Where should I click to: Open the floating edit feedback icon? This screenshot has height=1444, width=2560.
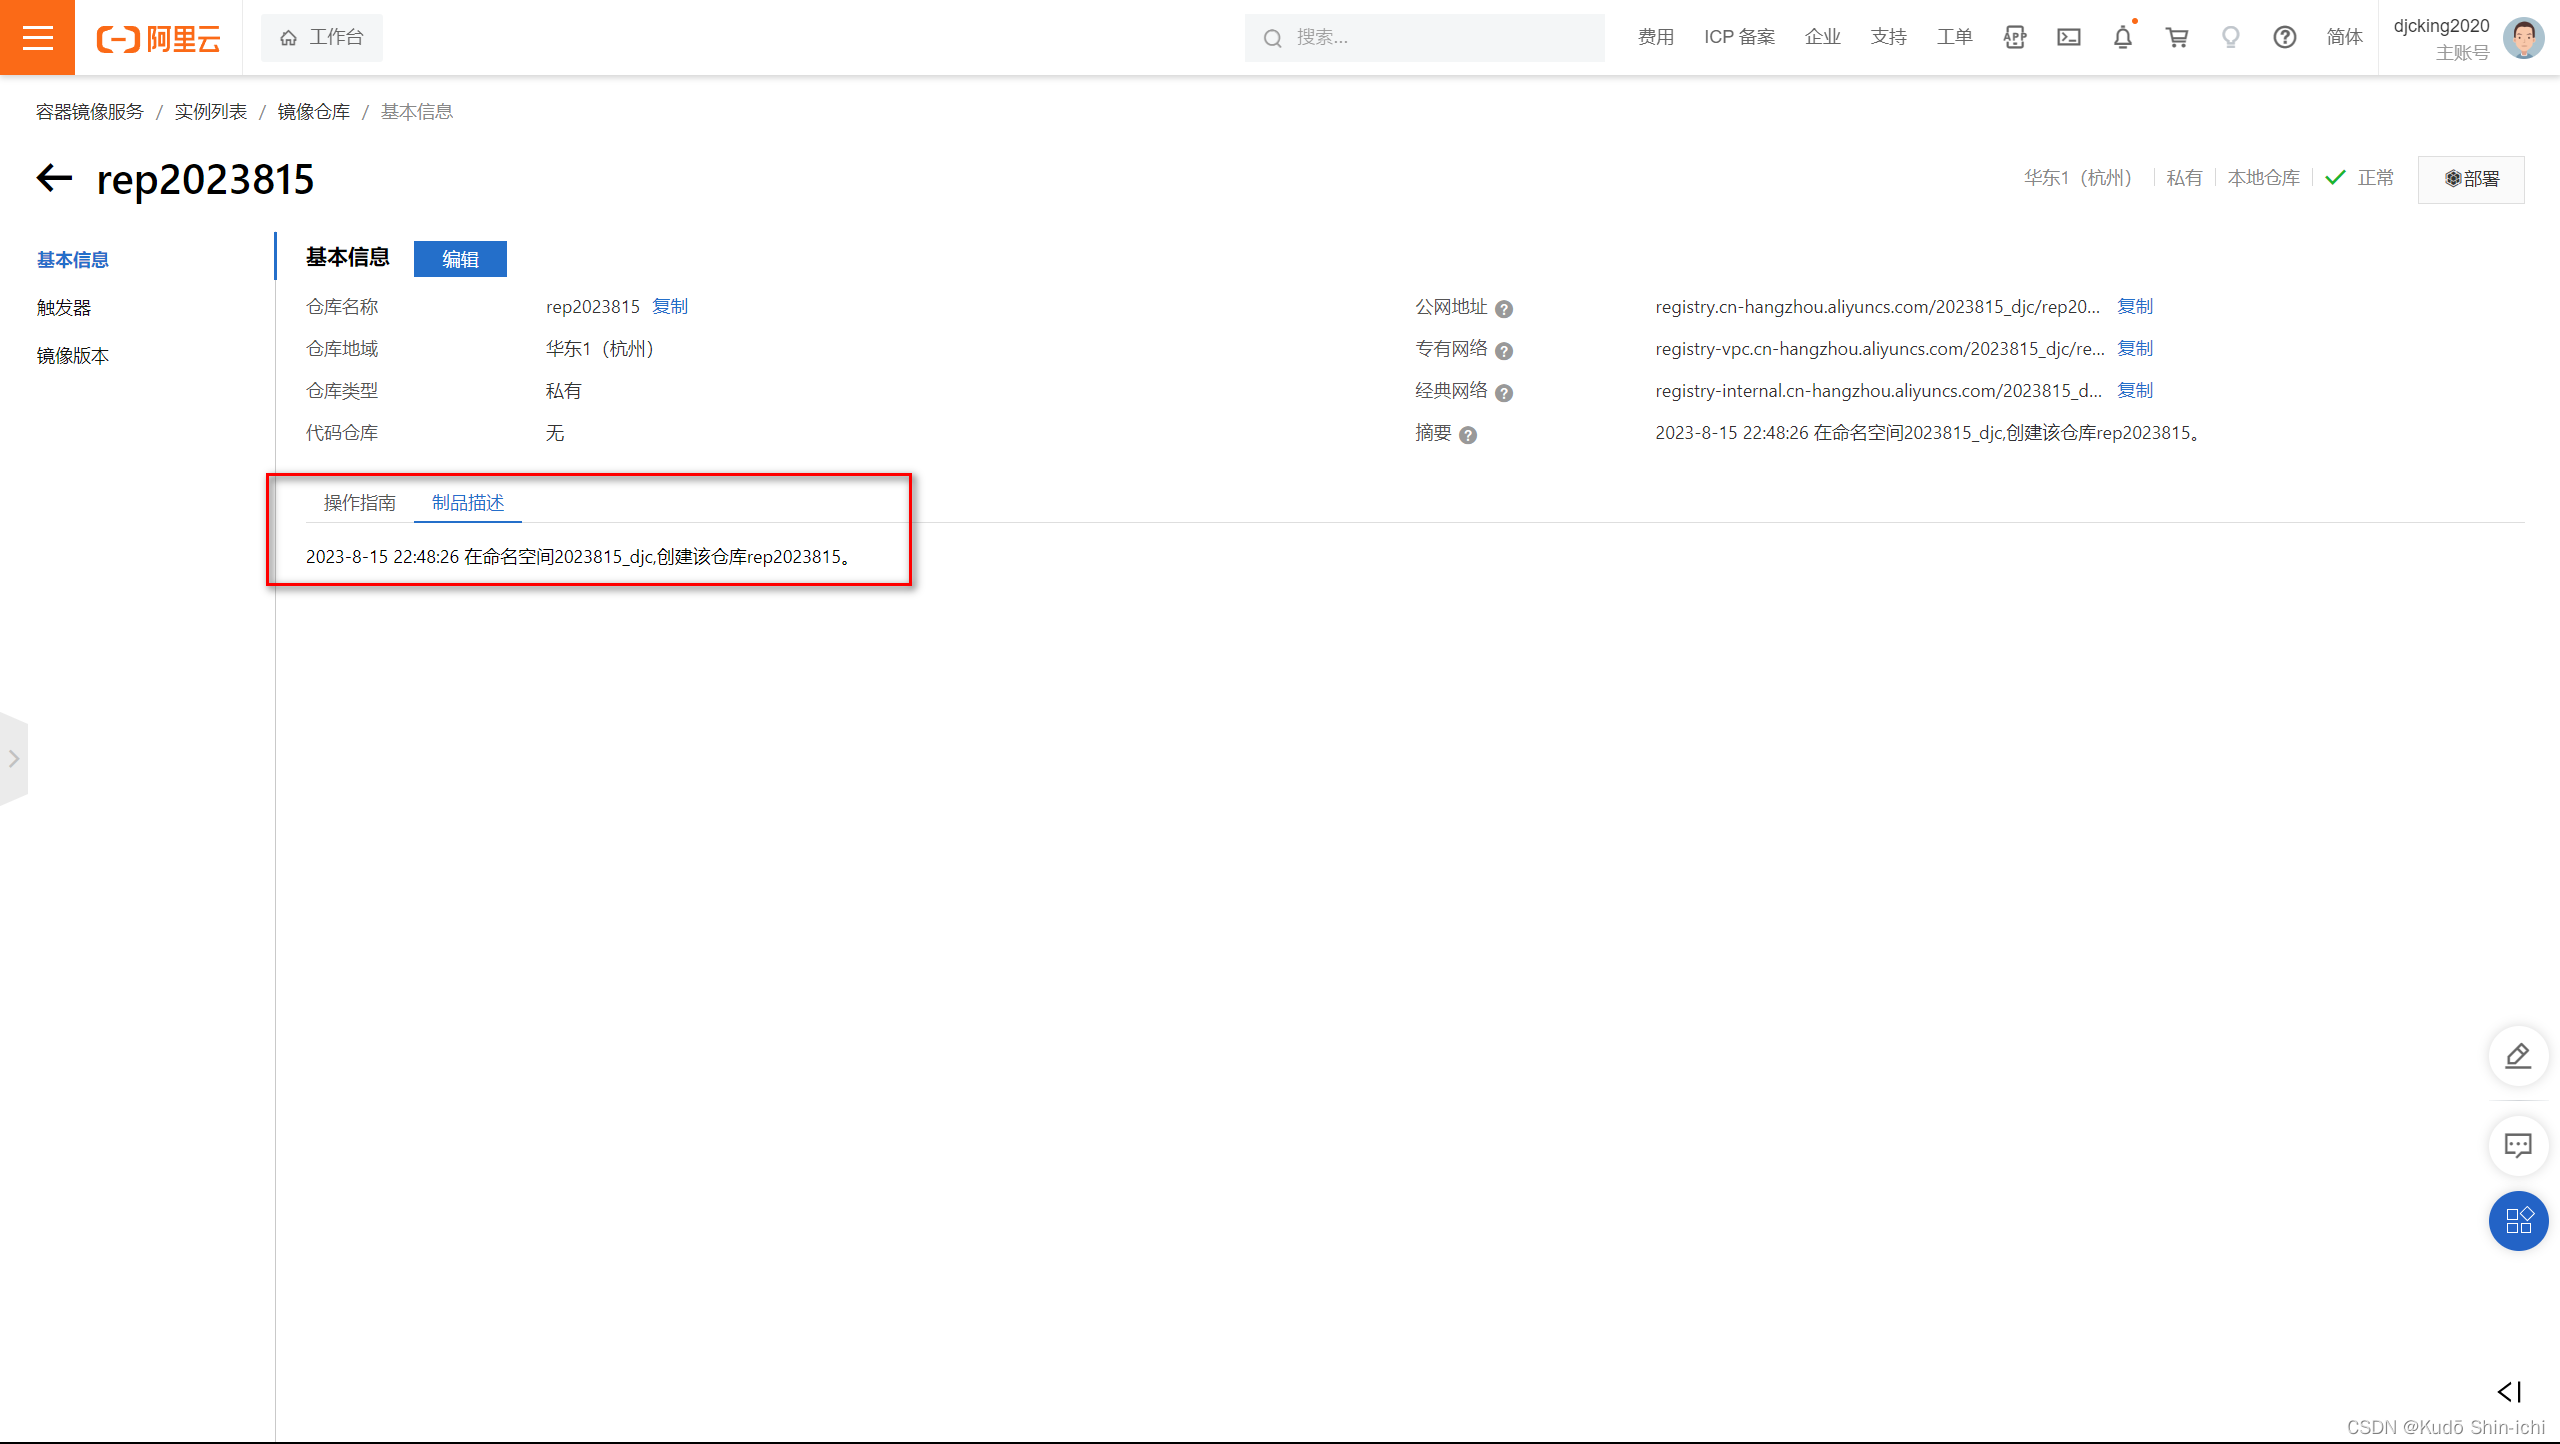[x=2517, y=1056]
